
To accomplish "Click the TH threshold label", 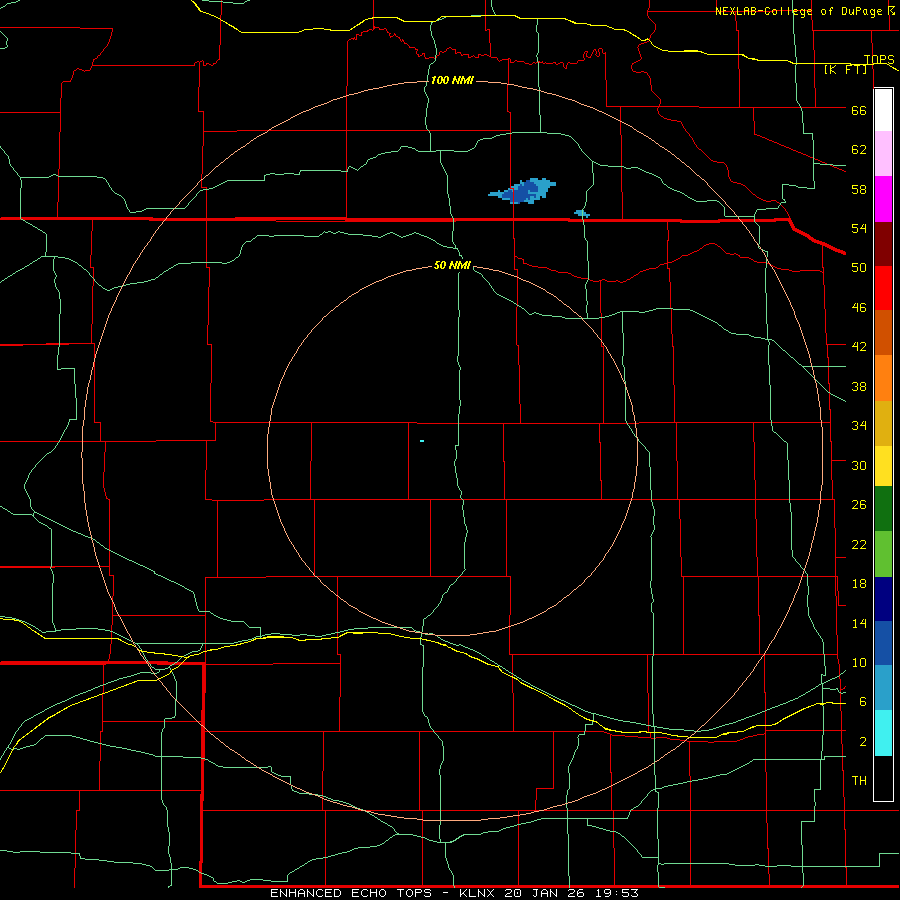I will coord(859,781).
